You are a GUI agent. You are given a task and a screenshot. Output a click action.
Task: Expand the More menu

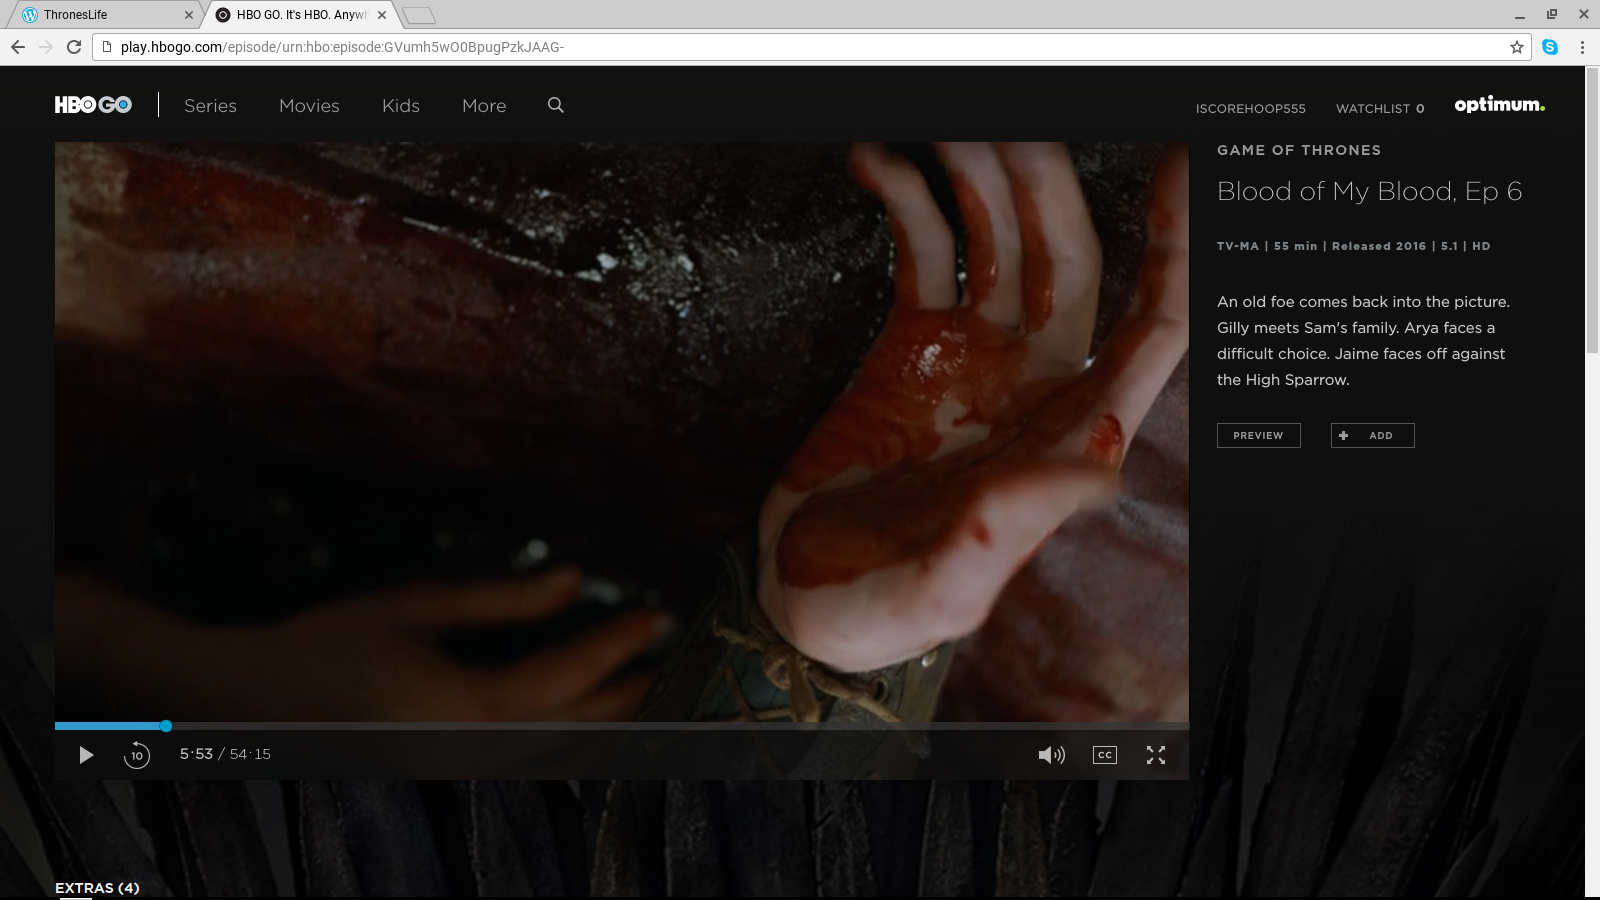coord(484,106)
